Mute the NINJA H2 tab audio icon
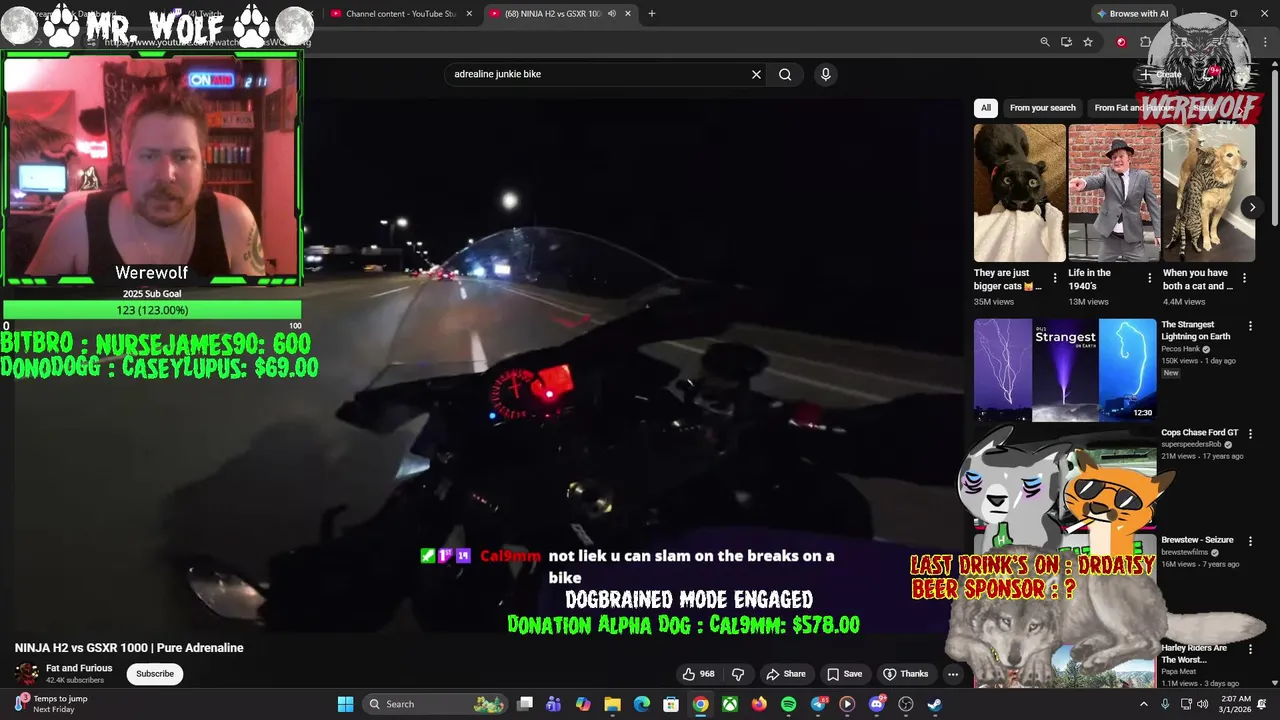Viewport: 1280px width, 720px height. [x=611, y=14]
